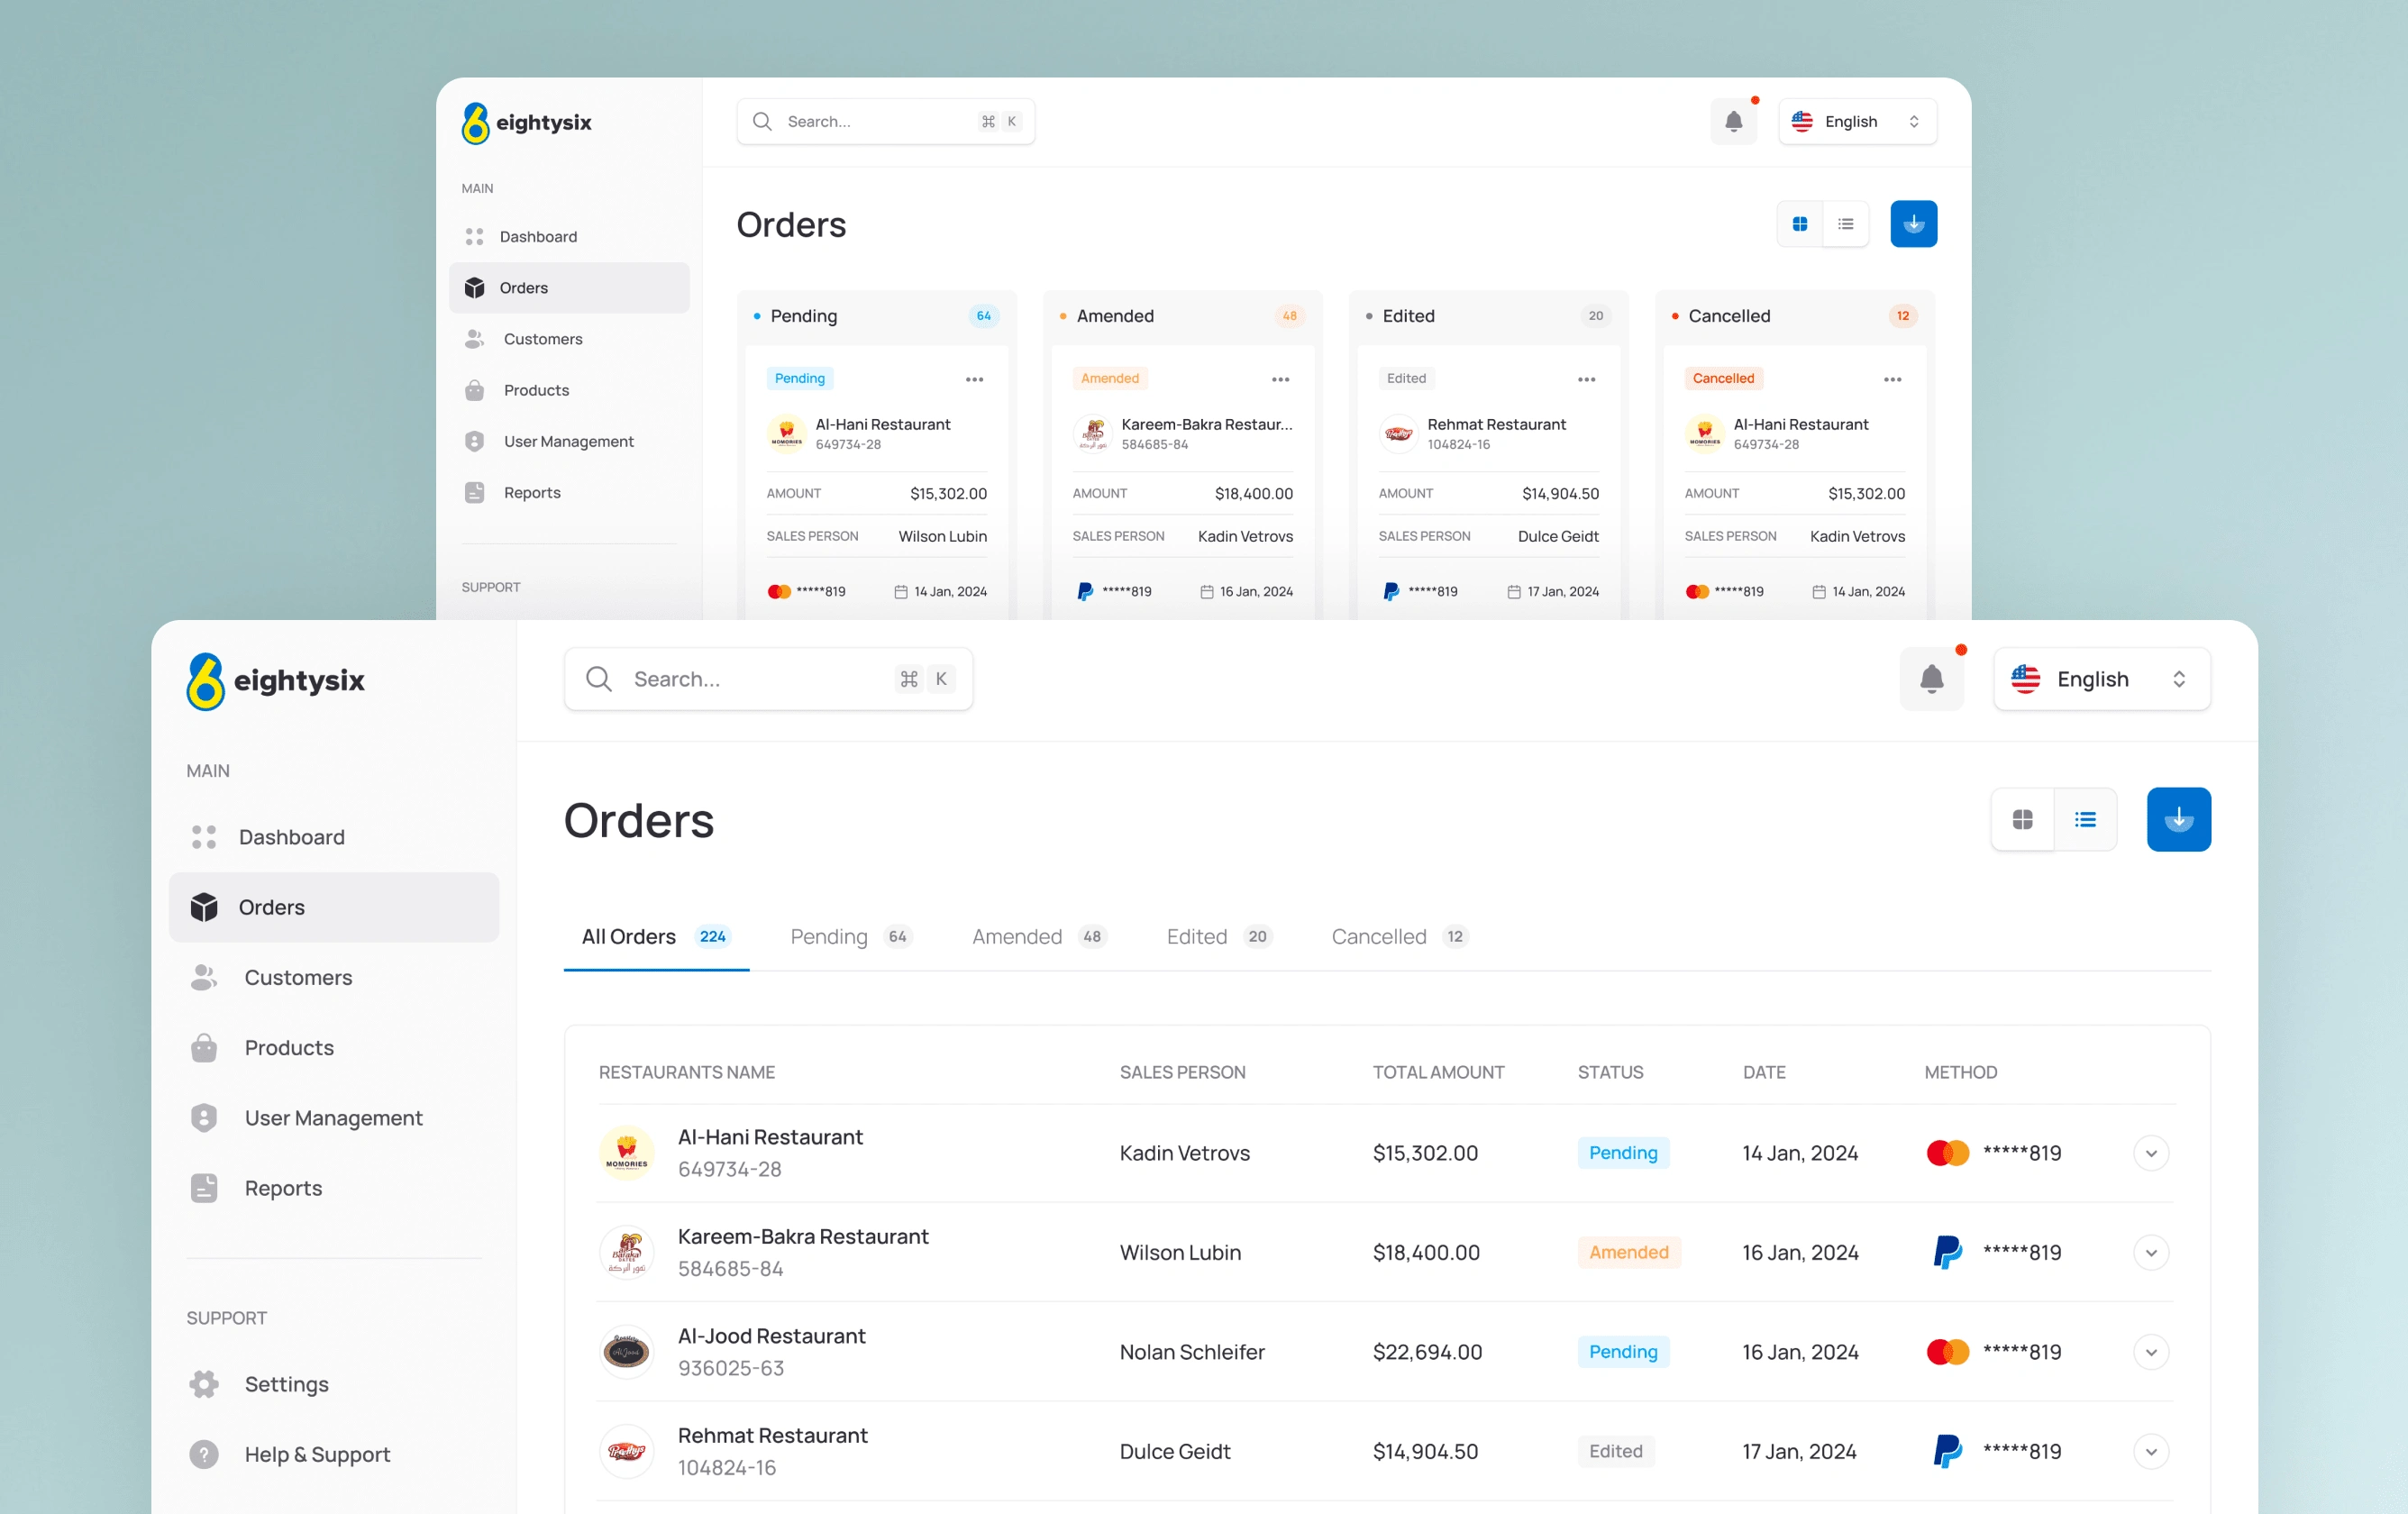The height and width of the screenshot is (1514, 2408).
Task: Open Settings in the front window sidebar
Action: [x=334, y=1384]
